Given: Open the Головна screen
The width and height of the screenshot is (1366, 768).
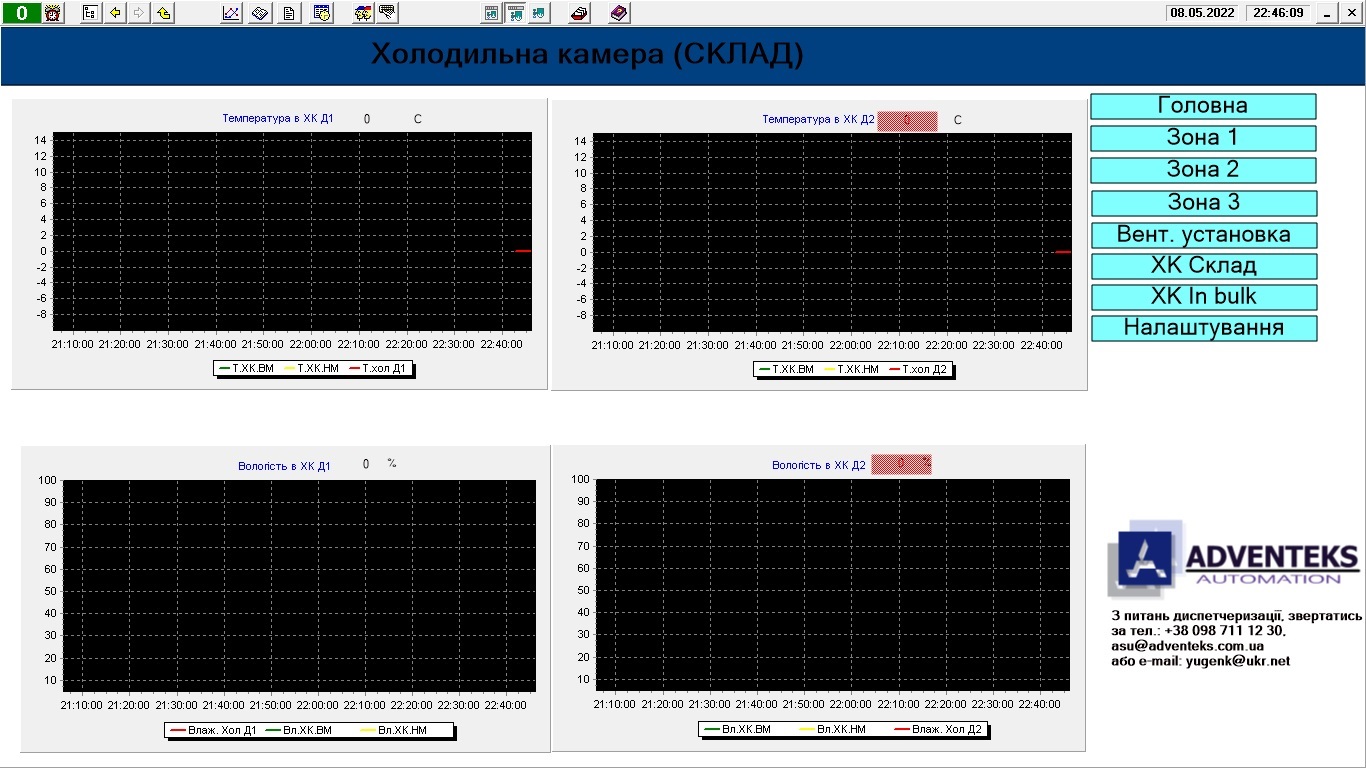Looking at the screenshot, I should point(1203,106).
